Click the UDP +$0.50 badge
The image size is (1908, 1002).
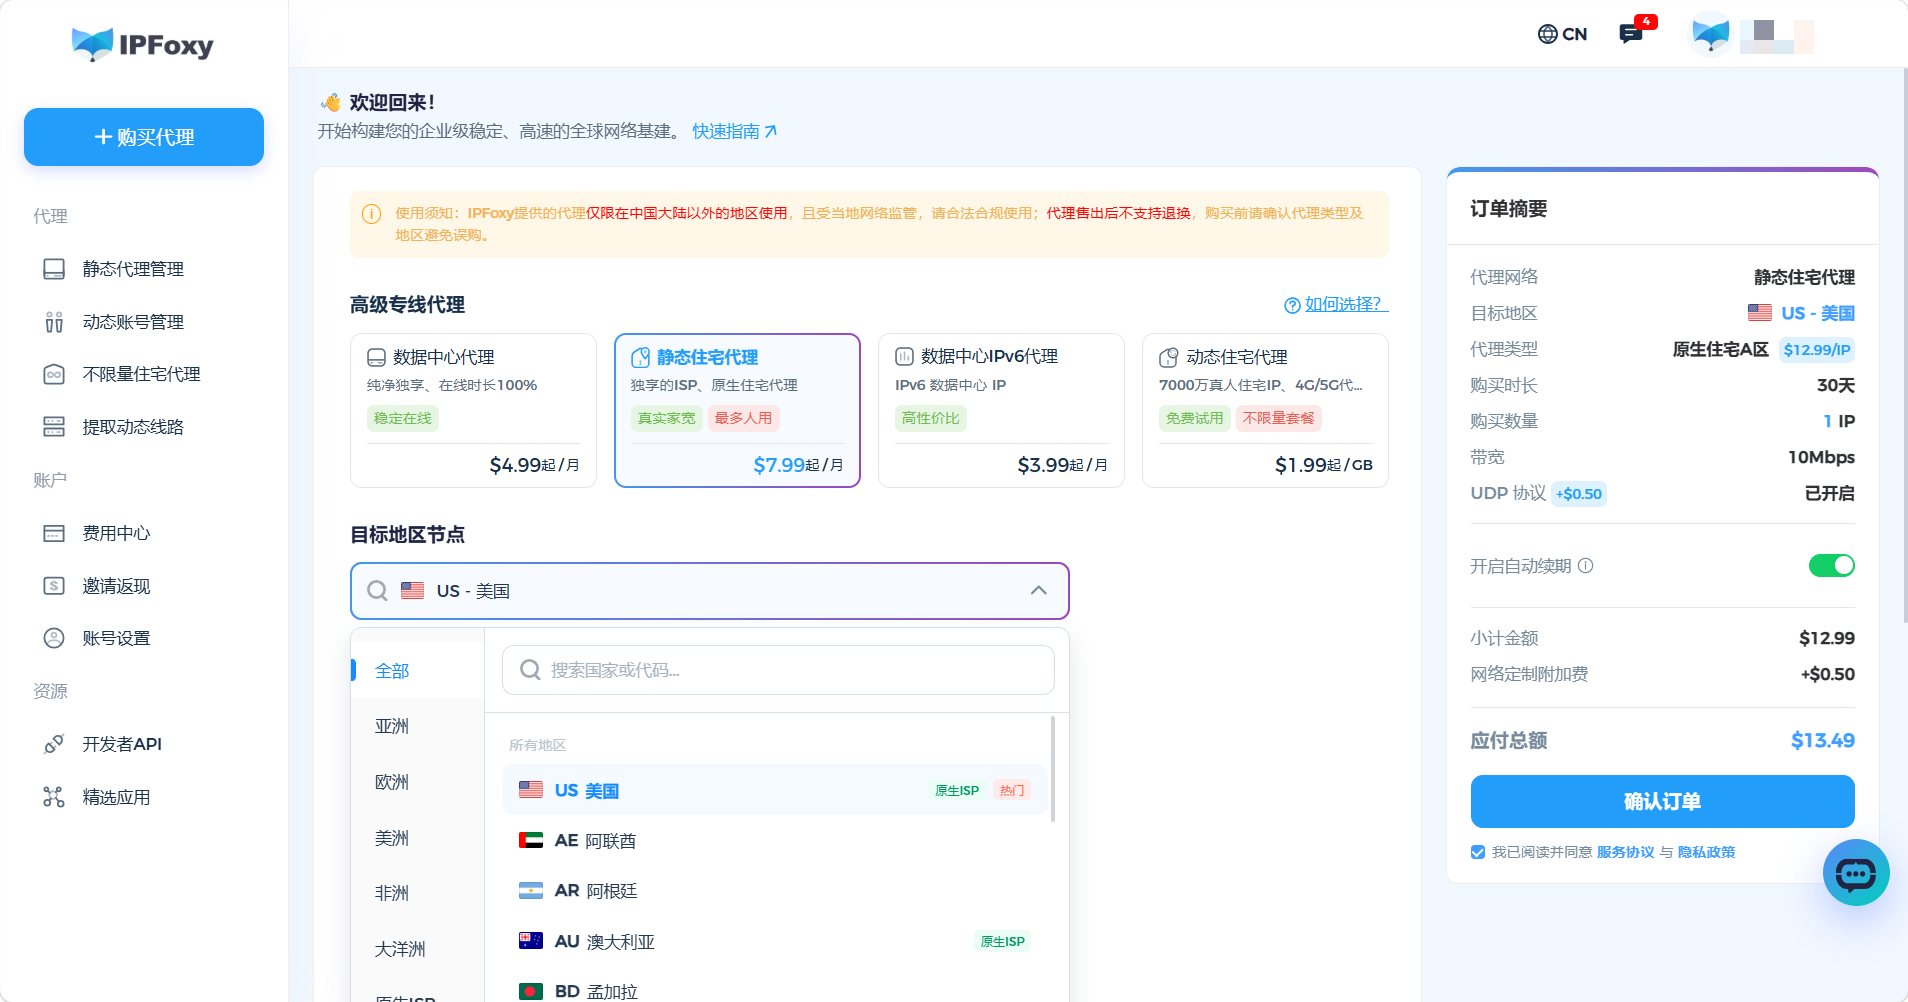[x=1579, y=494]
